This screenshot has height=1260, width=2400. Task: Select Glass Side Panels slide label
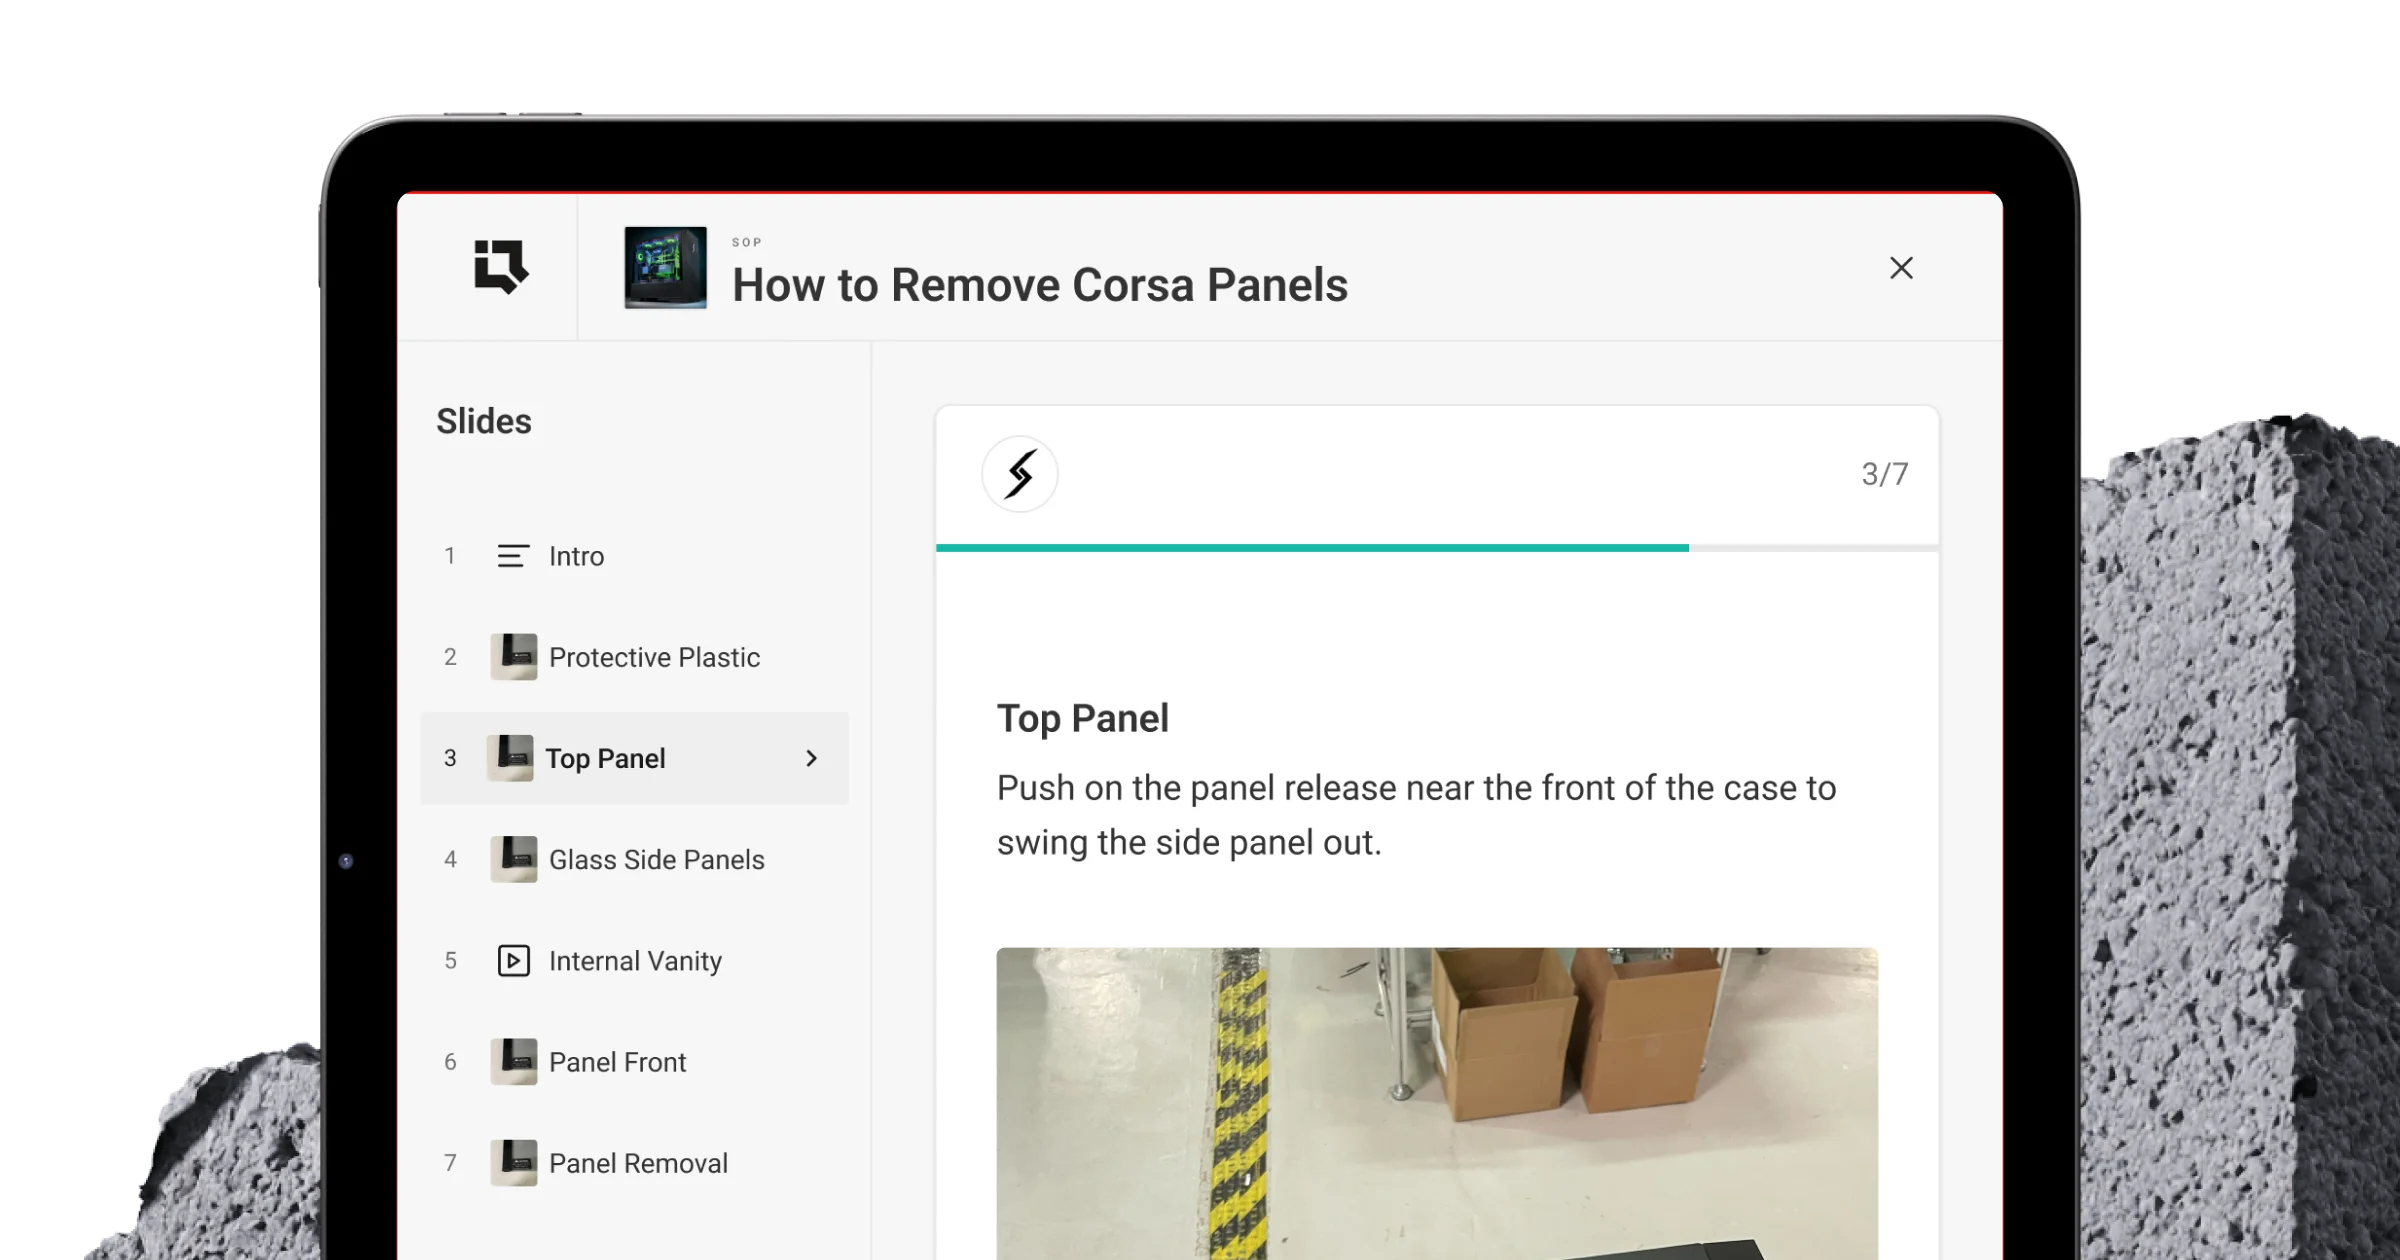click(657, 860)
